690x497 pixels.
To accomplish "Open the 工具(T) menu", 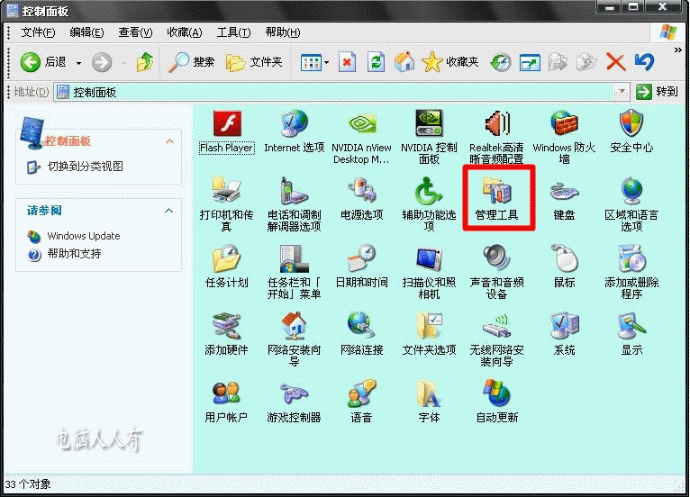I will (x=234, y=33).
